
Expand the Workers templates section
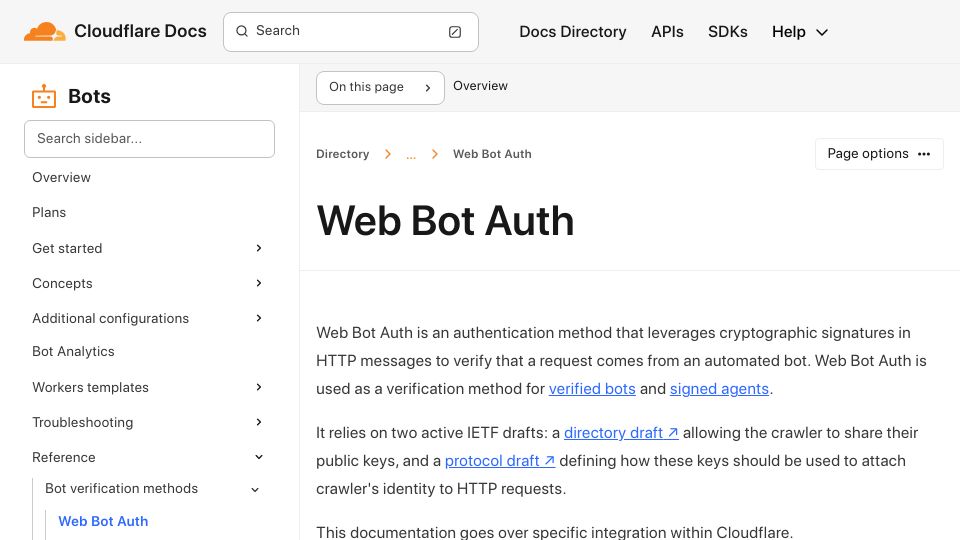point(259,387)
